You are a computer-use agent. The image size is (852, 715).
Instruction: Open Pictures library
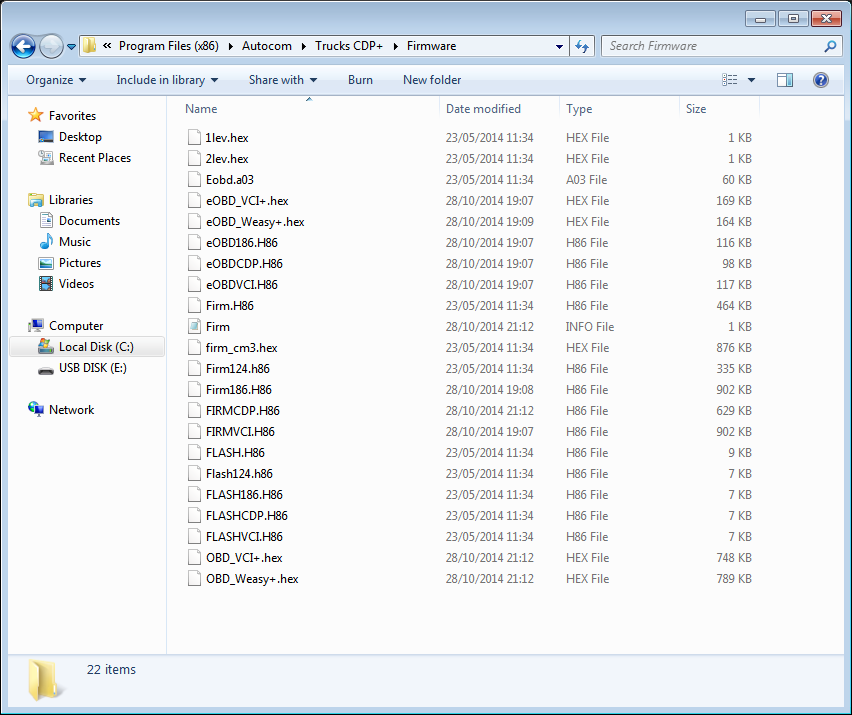[x=79, y=263]
